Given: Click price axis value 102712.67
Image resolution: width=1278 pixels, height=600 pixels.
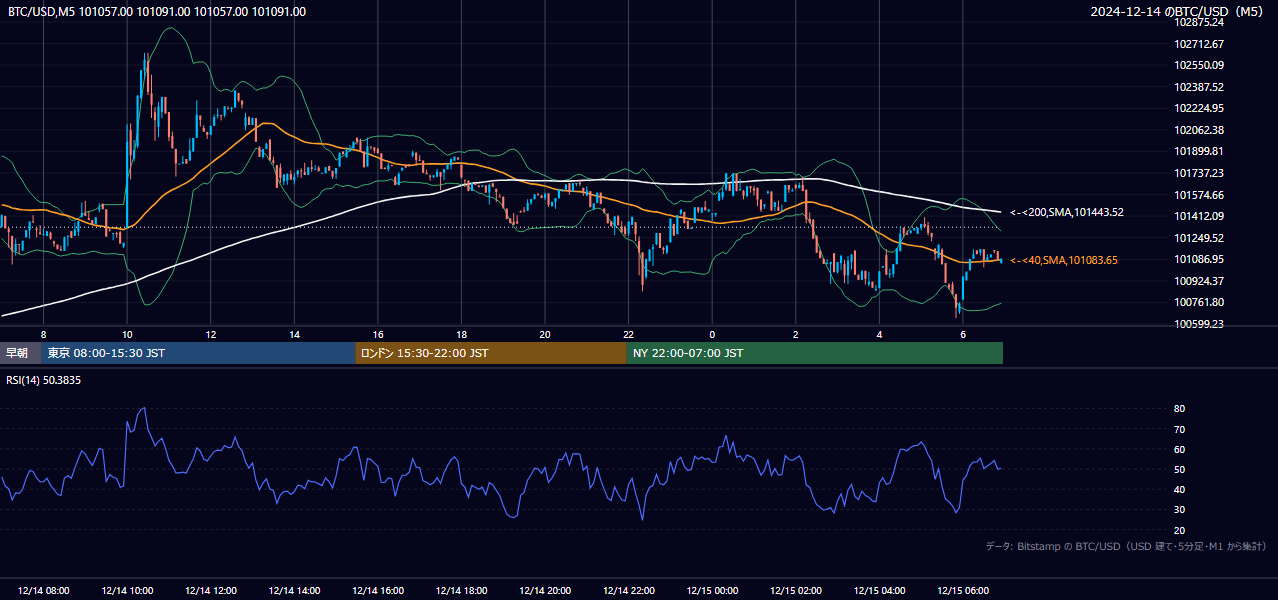Looking at the screenshot, I should [1199, 44].
